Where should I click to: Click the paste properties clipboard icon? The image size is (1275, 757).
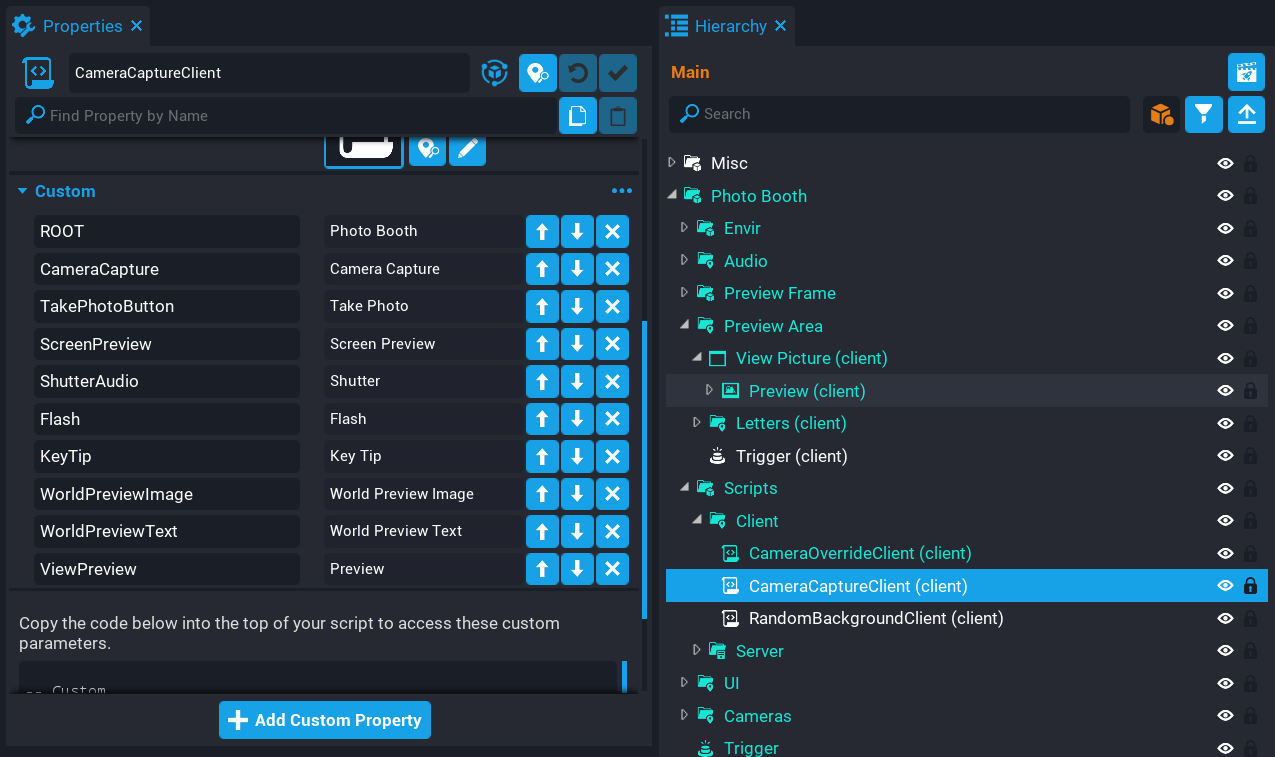pyautogui.click(x=618, y=116)
